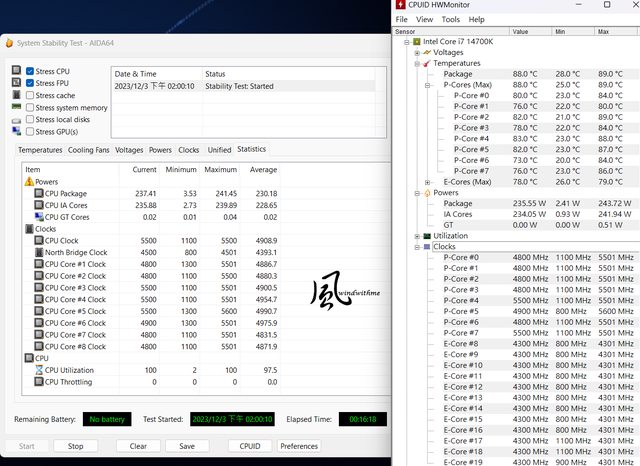640x466 pixels.
Task: Click the CPU Utilization hourglass icon
Action: coord(38,370)
